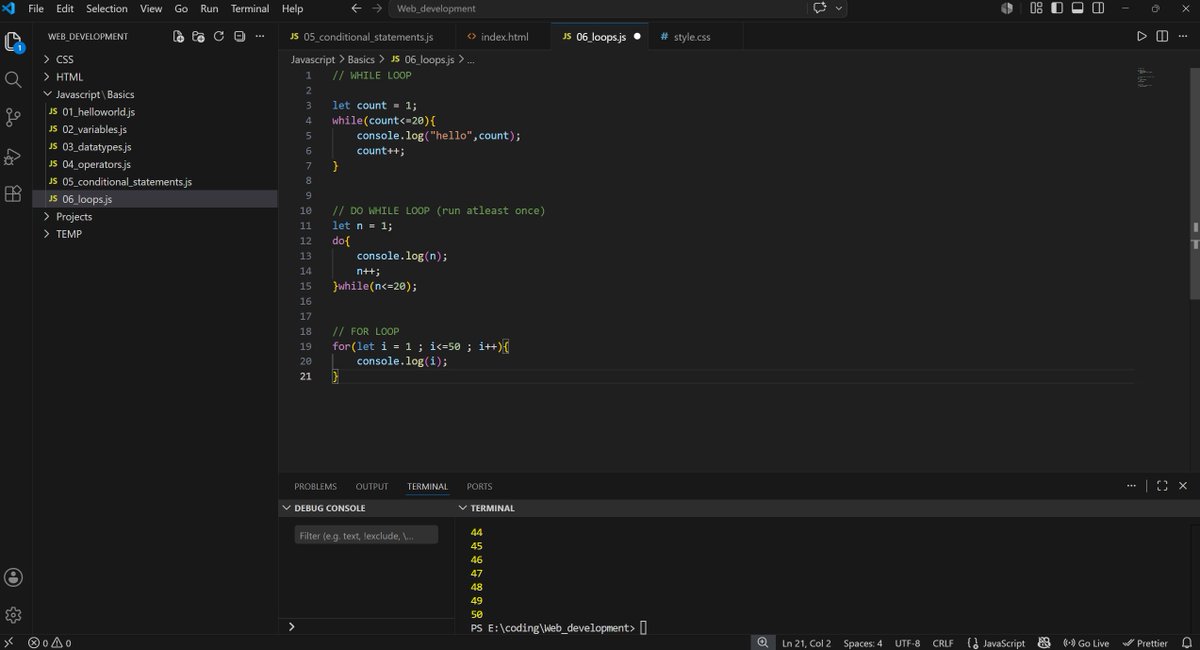
Task: Open the notifications bell in status bar
Action: click(1187, 643)
